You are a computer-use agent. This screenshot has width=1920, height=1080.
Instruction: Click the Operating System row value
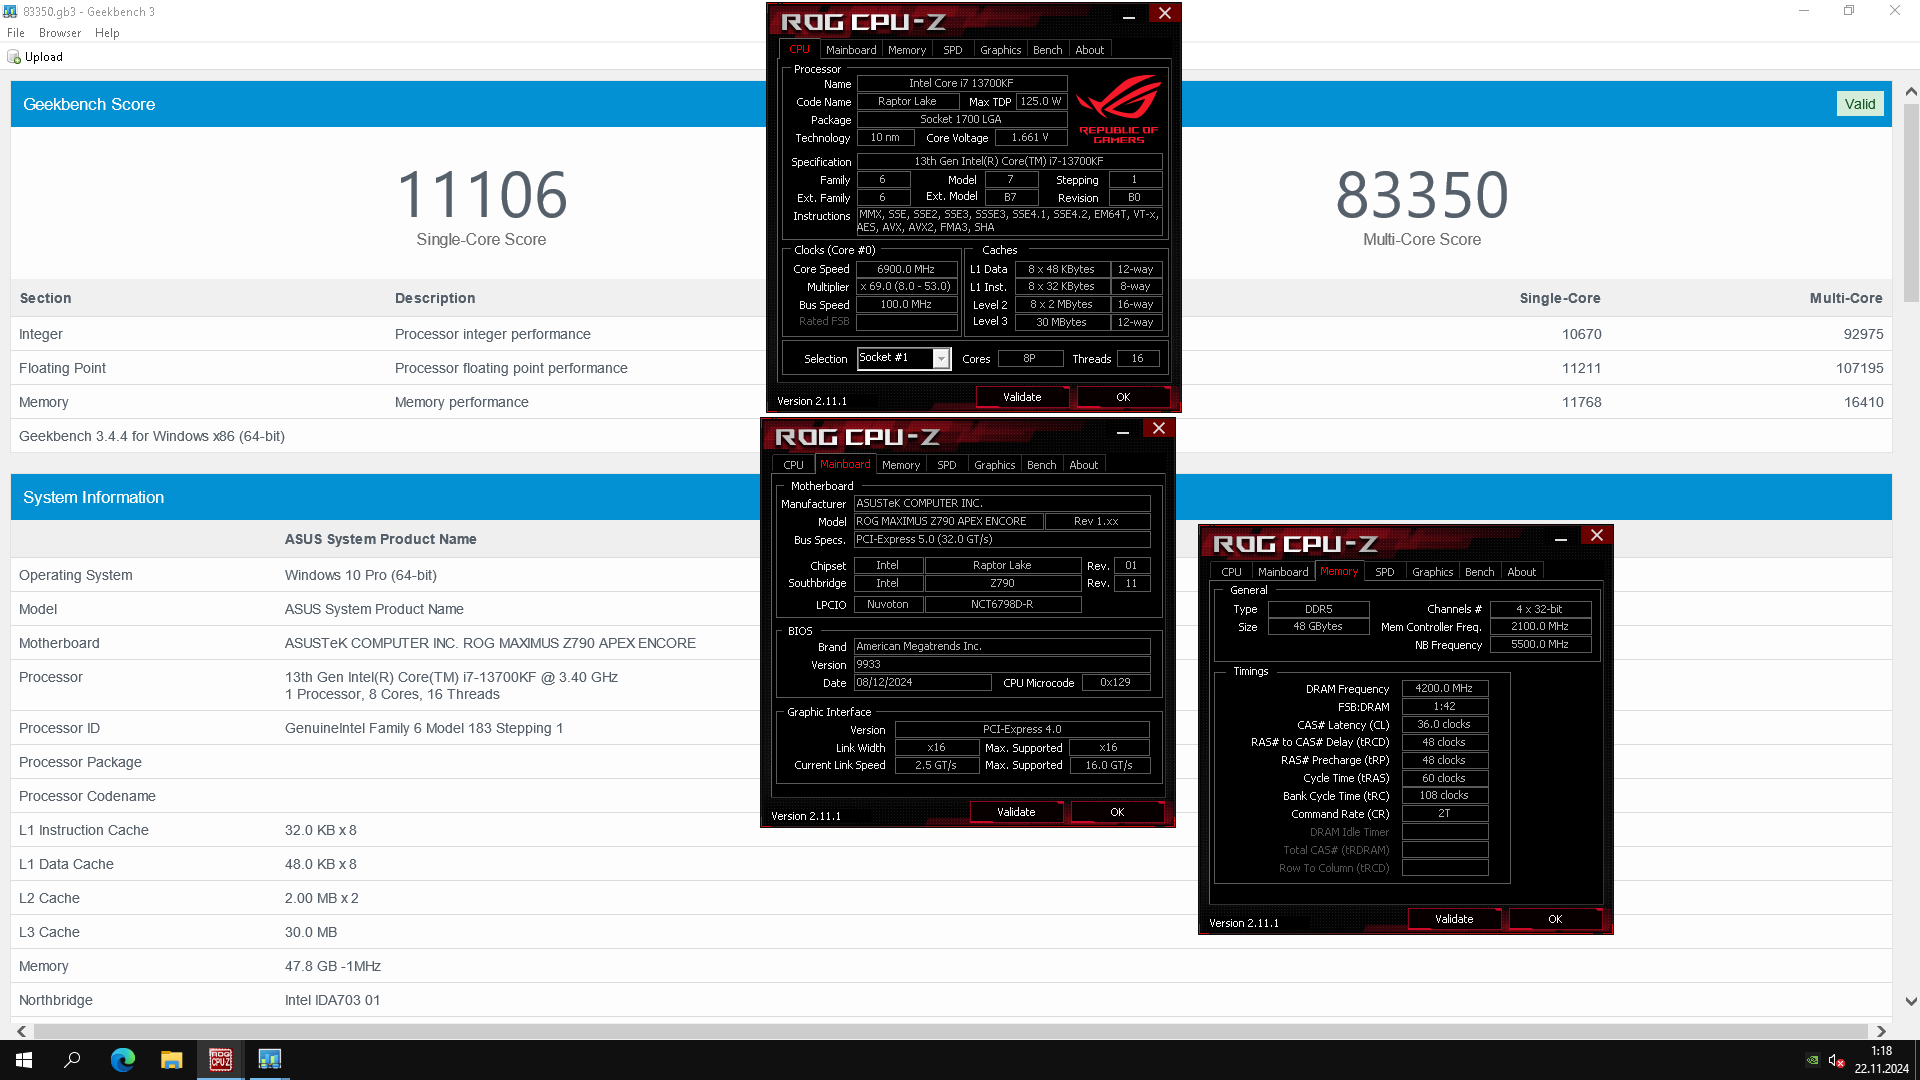(x=360, y=575)
